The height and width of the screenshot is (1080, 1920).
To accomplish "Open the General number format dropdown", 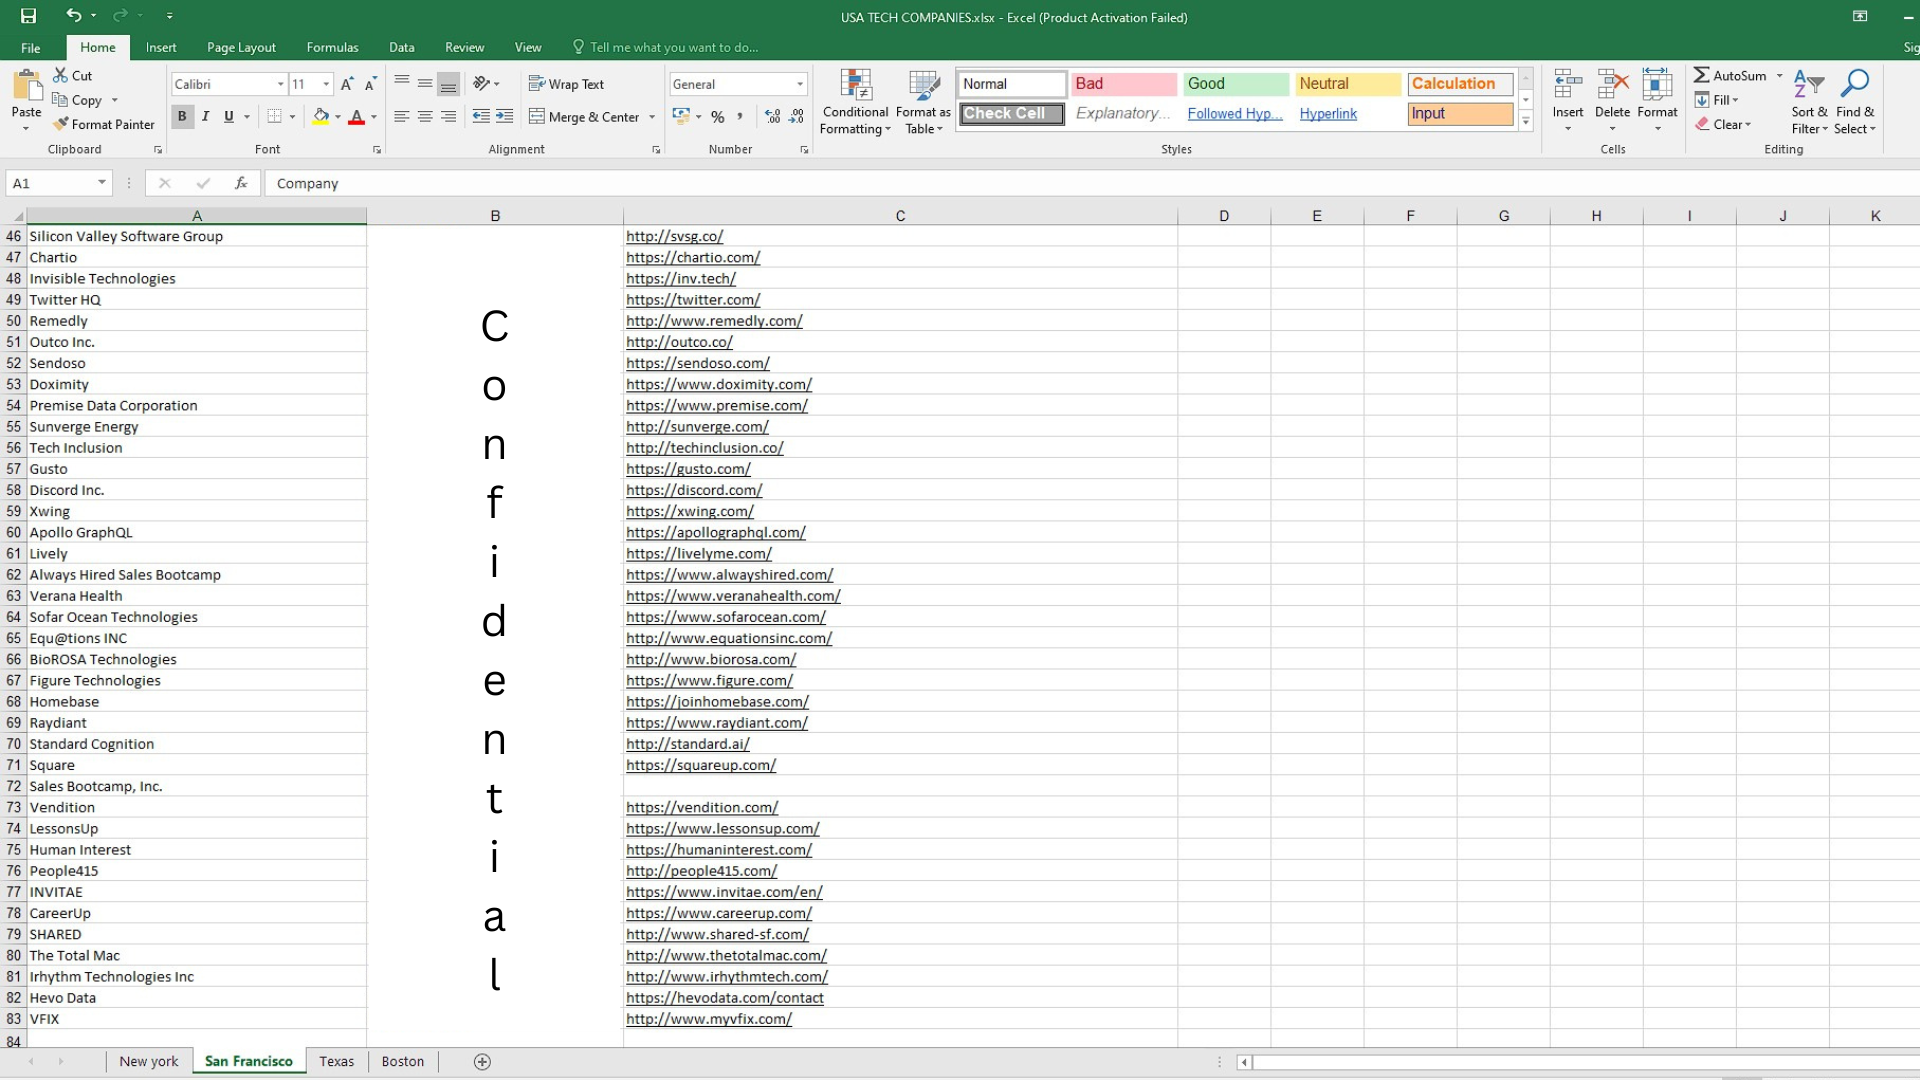I will (x=799, y=84).
